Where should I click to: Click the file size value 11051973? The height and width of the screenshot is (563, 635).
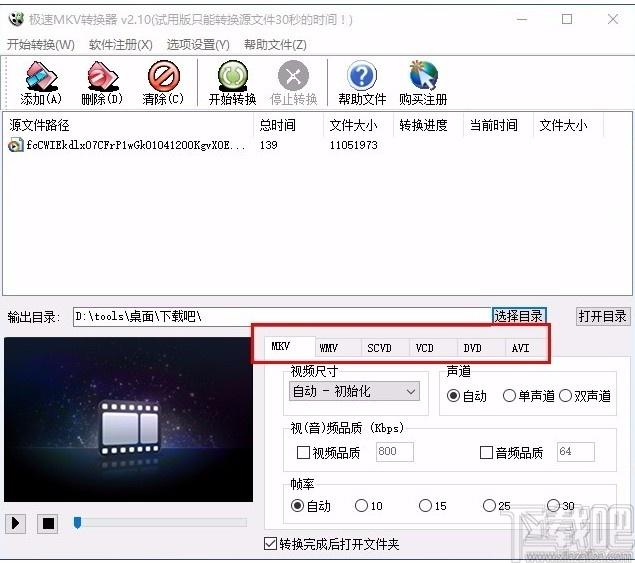(x=354, y=145)
